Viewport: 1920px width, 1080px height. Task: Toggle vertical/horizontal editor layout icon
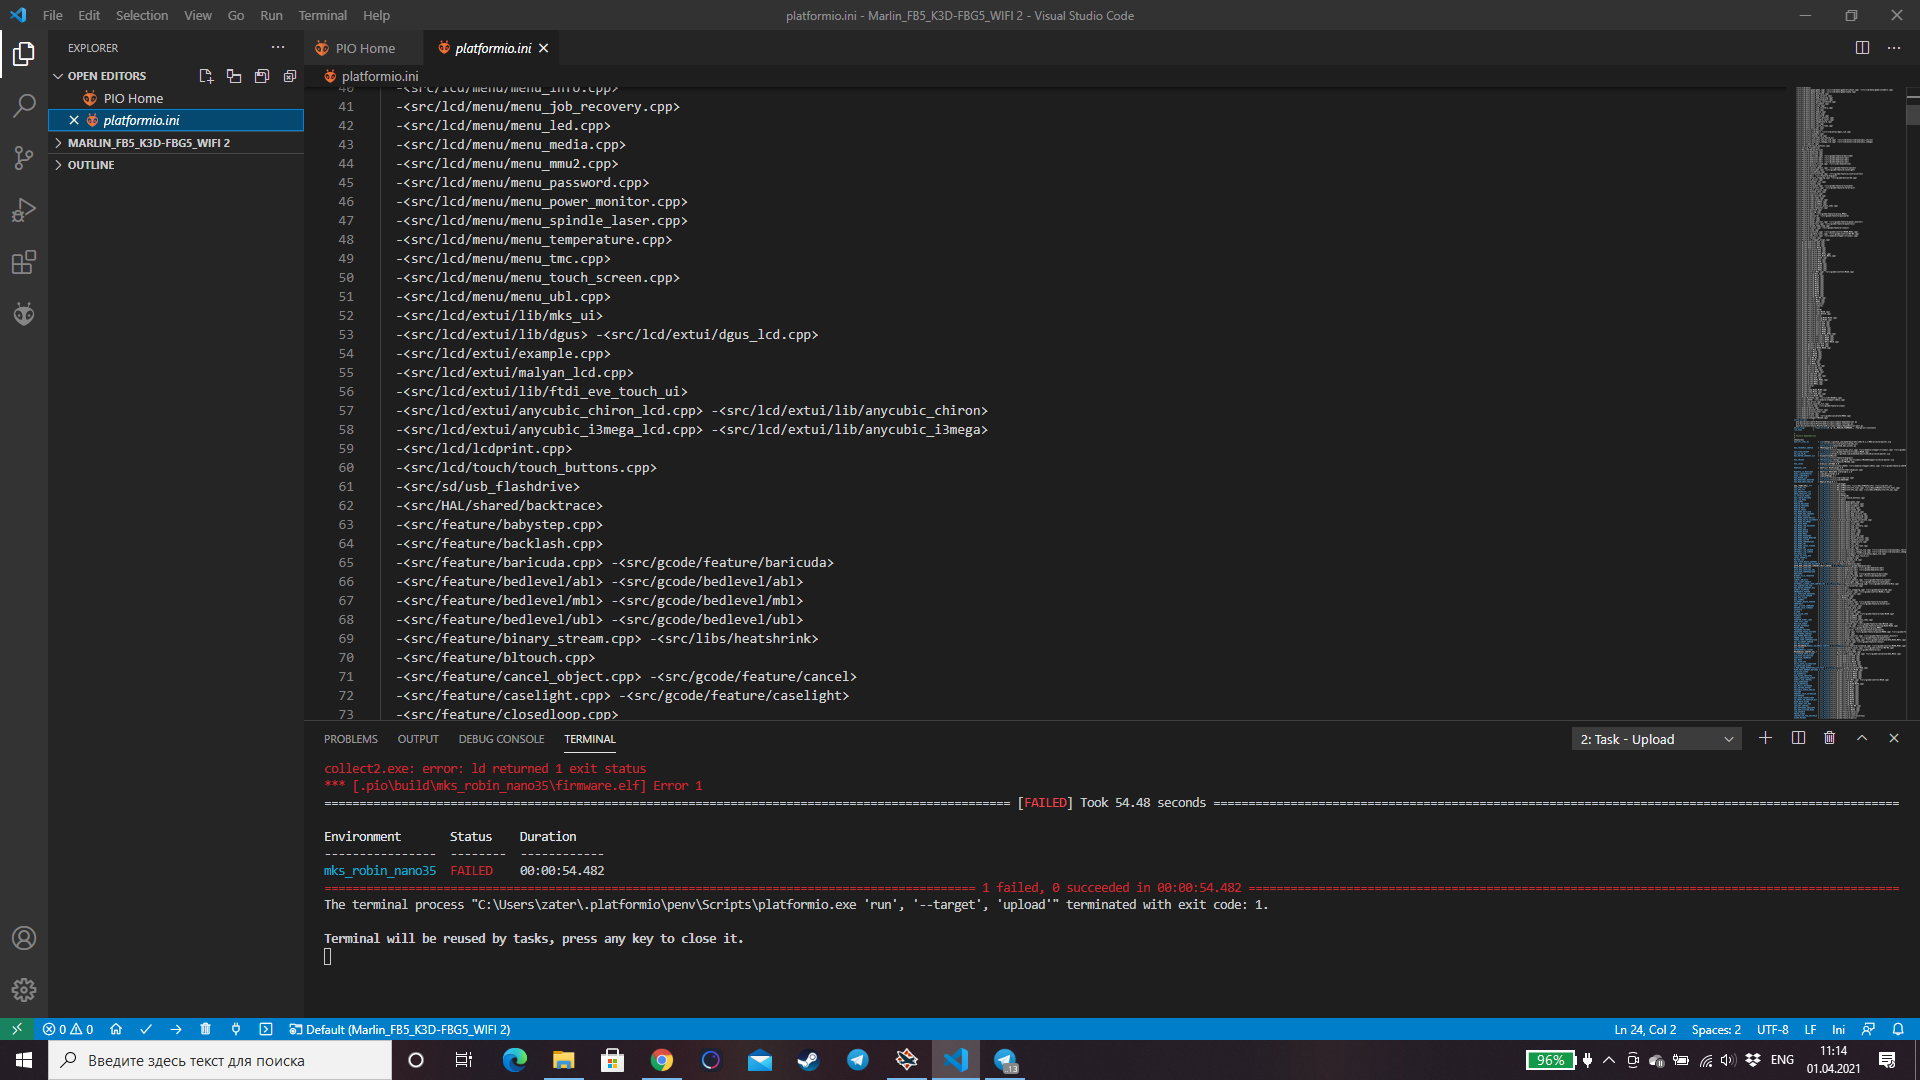234,76
